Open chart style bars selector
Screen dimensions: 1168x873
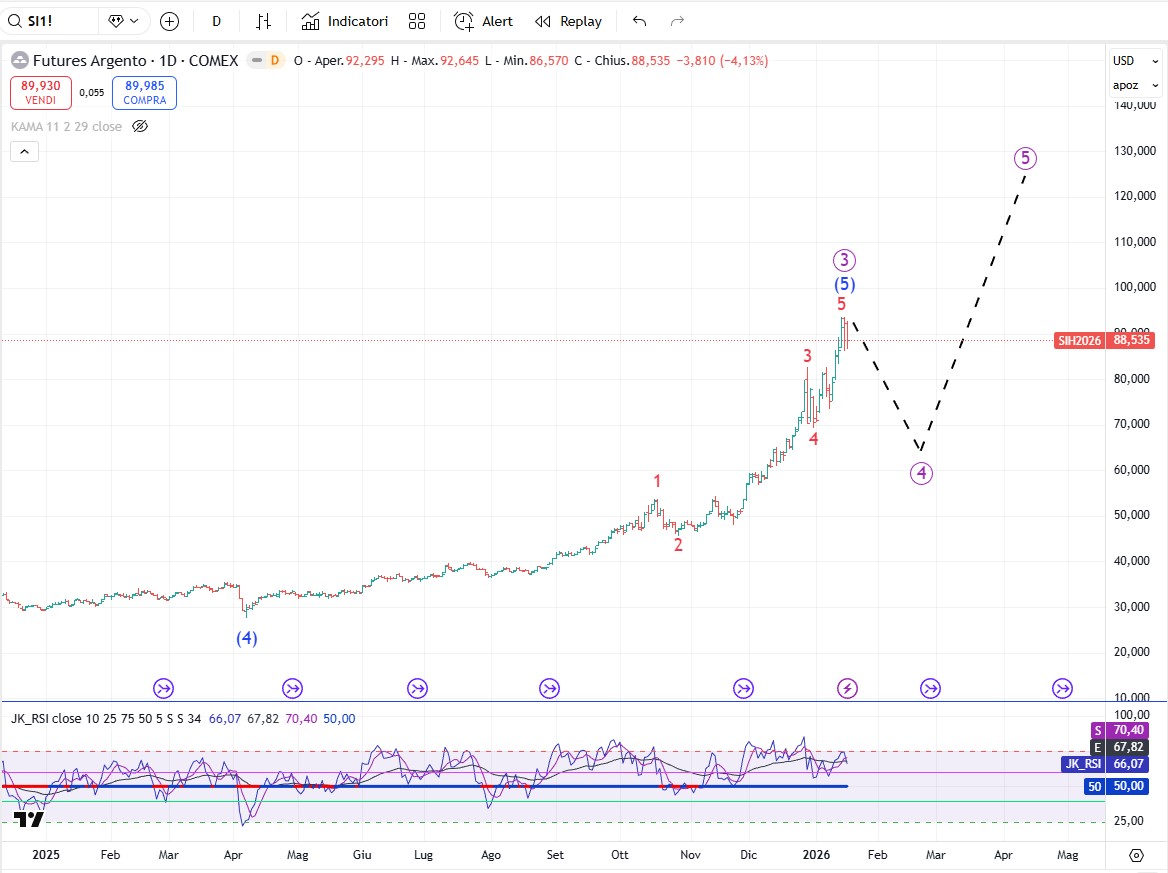(x=263, y=22)
